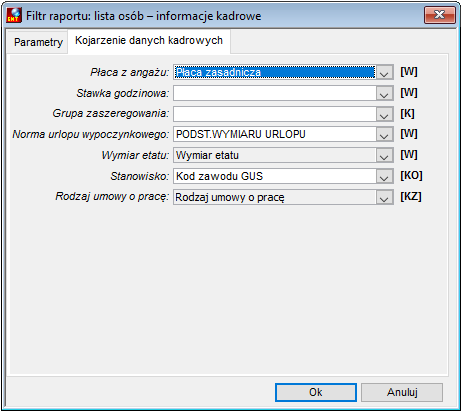Screen dimensions: 461x411
Task: Close the report filter dialog window
Action: coord(440,15)
